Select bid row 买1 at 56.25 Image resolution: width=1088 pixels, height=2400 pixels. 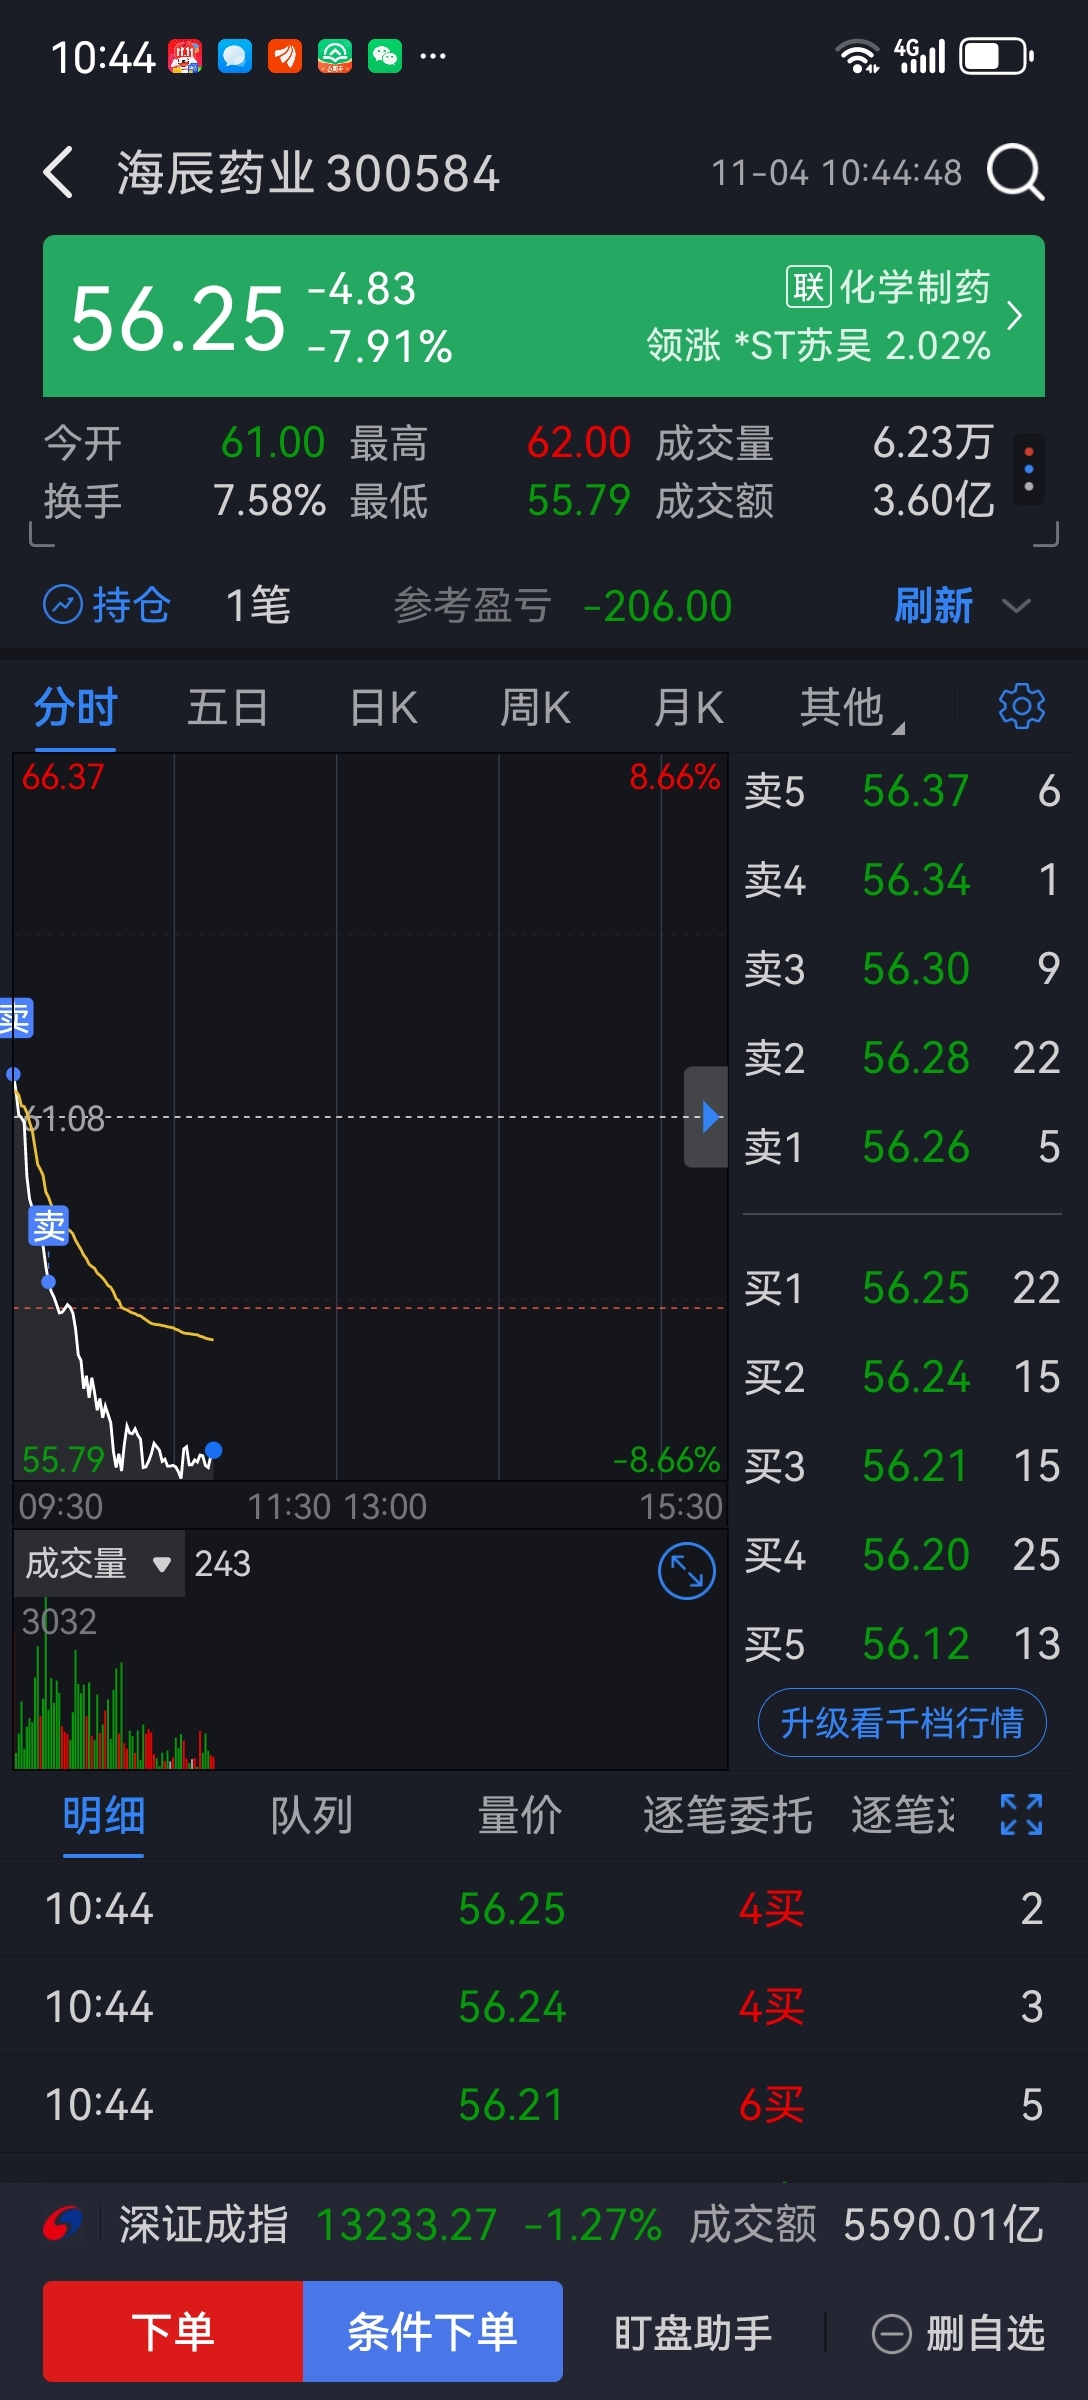(902, 1287)
